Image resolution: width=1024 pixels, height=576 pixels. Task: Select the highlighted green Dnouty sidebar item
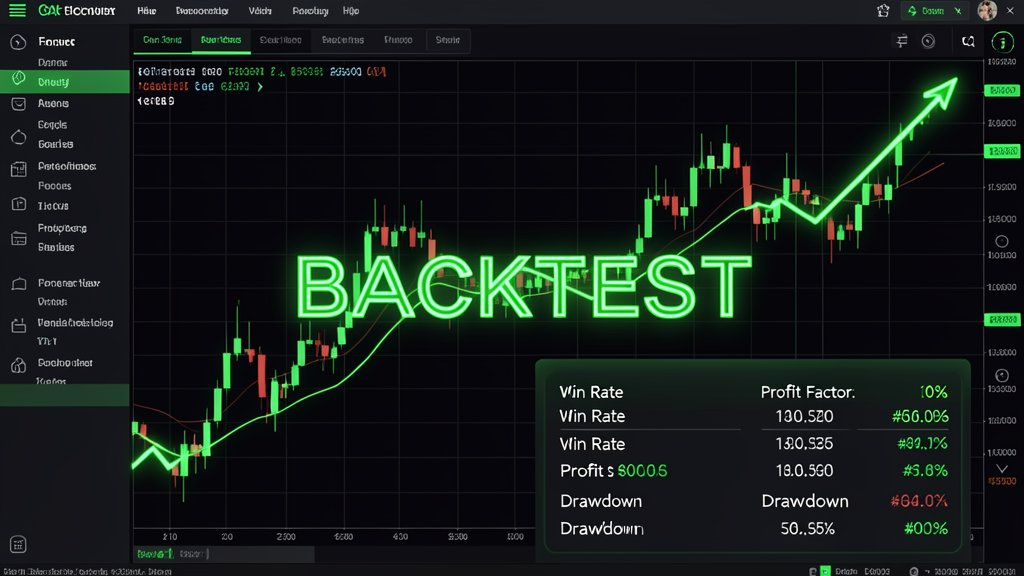click(65, 82)
